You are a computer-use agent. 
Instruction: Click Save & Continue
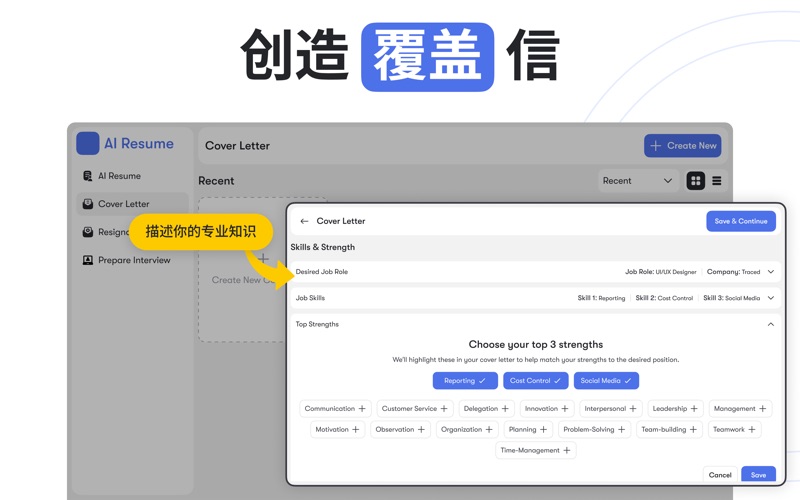741,221
